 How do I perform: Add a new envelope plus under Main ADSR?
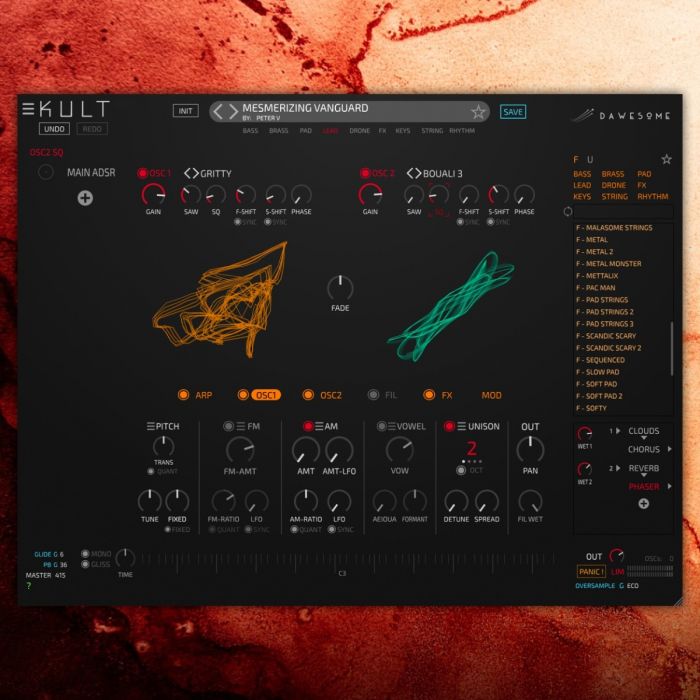tap(85, 198)
